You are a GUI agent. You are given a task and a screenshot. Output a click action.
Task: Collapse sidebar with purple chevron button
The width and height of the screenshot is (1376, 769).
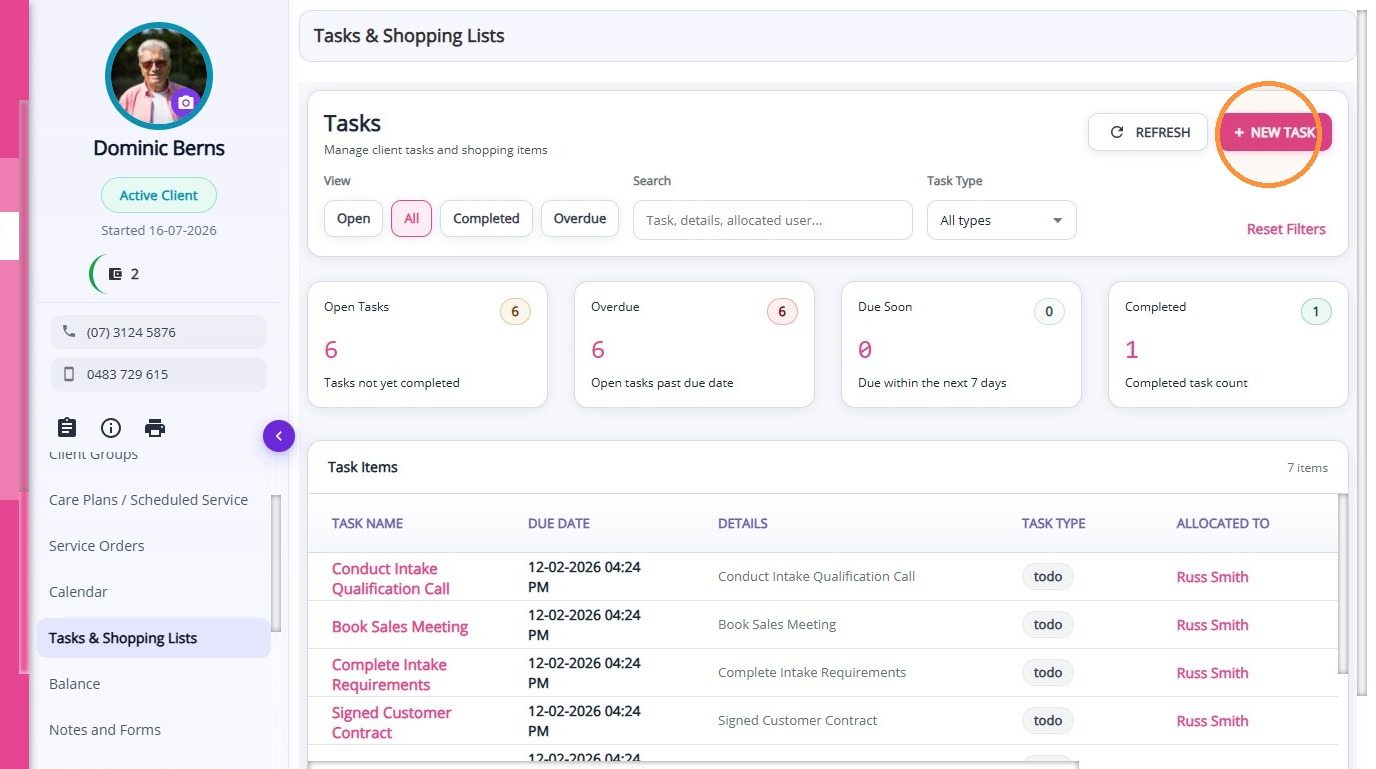click(x=279, y=436)
